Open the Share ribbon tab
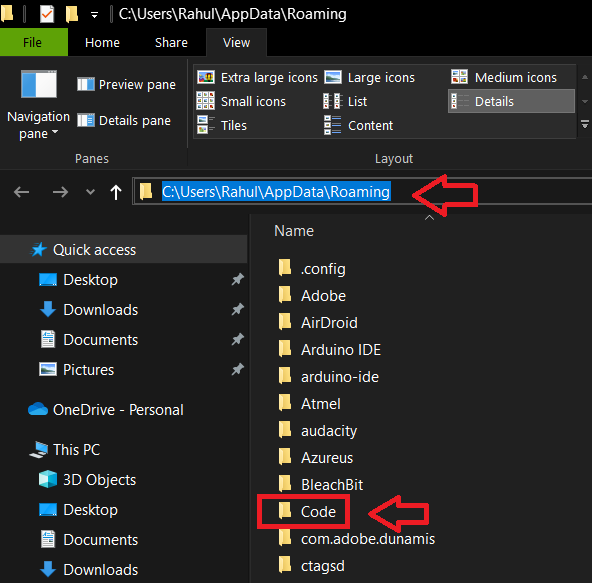Image resolution: width=592 pixels, height=583 pixels. click(x=171, y=43)
